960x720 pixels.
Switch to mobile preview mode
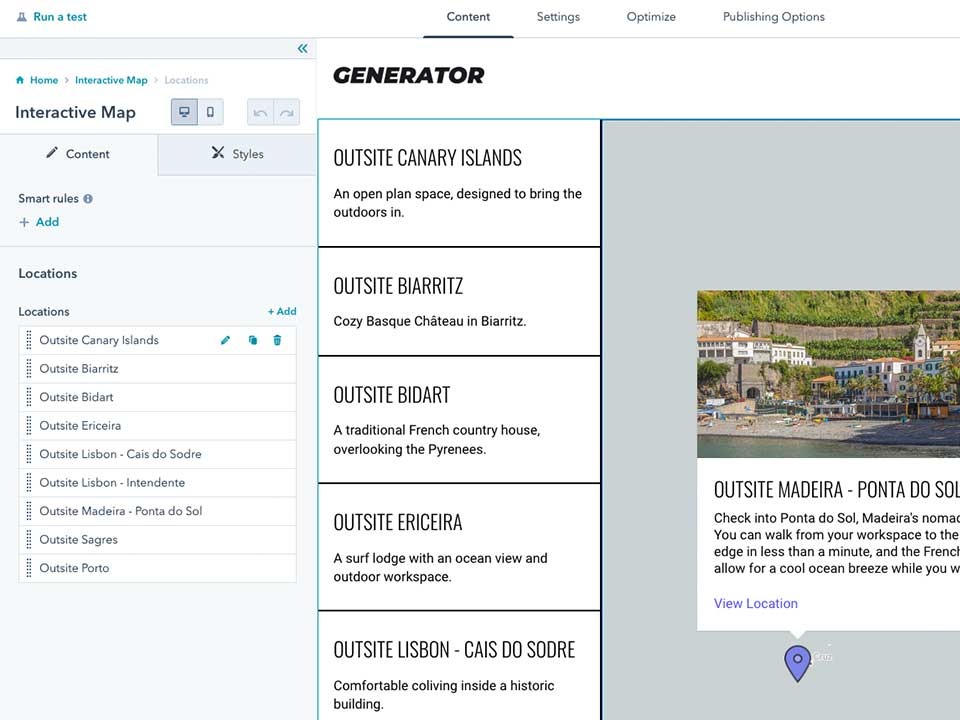pos(210,112)
